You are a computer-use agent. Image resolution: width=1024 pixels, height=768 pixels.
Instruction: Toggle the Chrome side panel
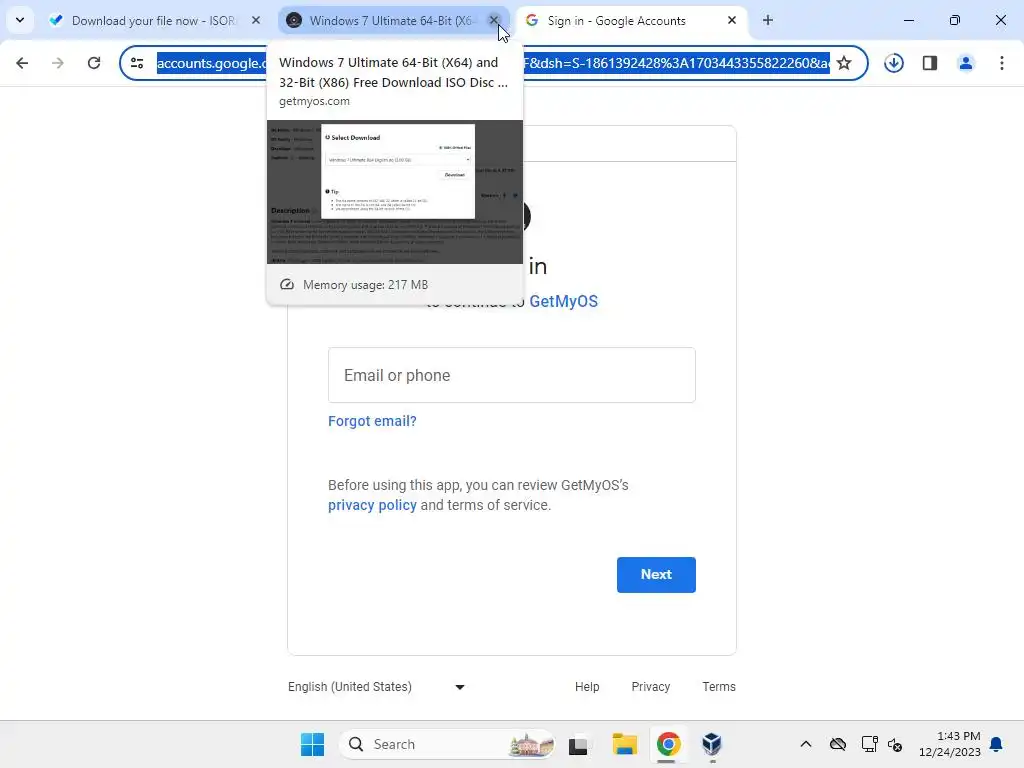tap(930, 63)
